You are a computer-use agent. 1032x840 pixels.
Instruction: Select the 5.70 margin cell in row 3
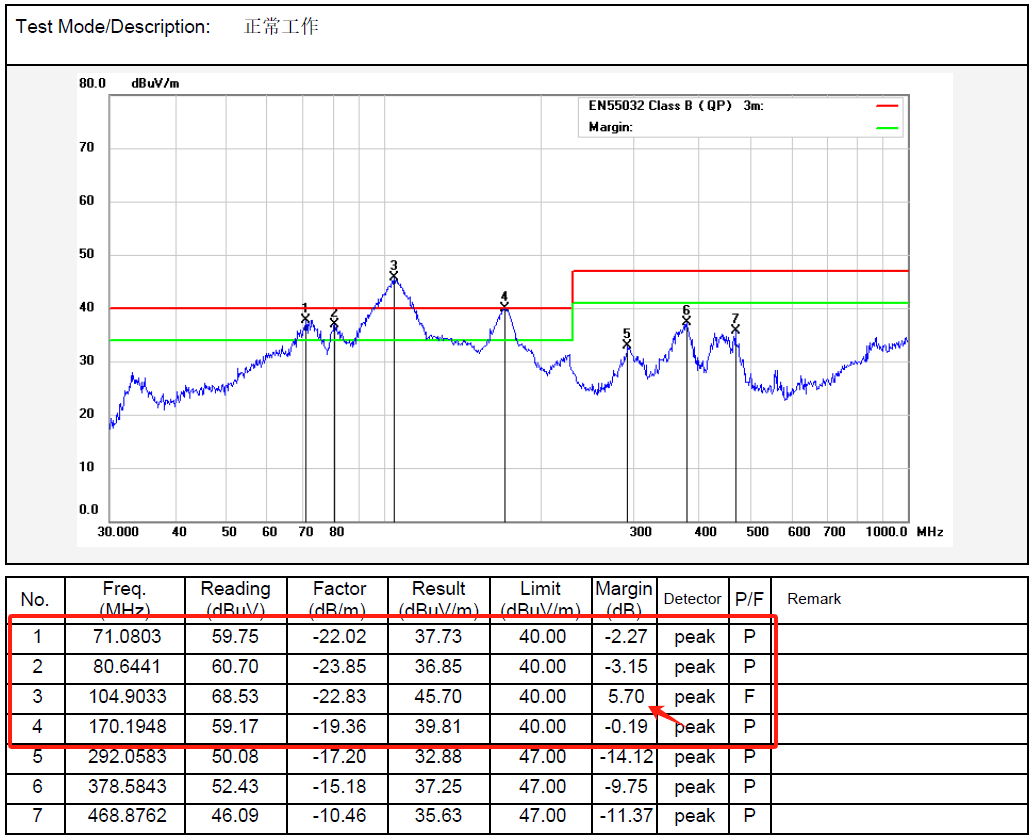pyautogui.click(x=624, y=697)
